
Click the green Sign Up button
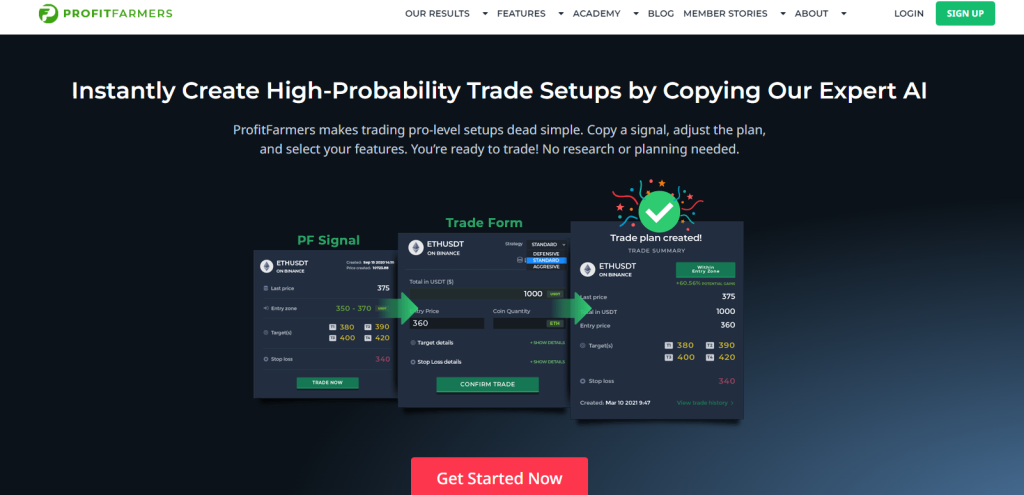(965, 13)
